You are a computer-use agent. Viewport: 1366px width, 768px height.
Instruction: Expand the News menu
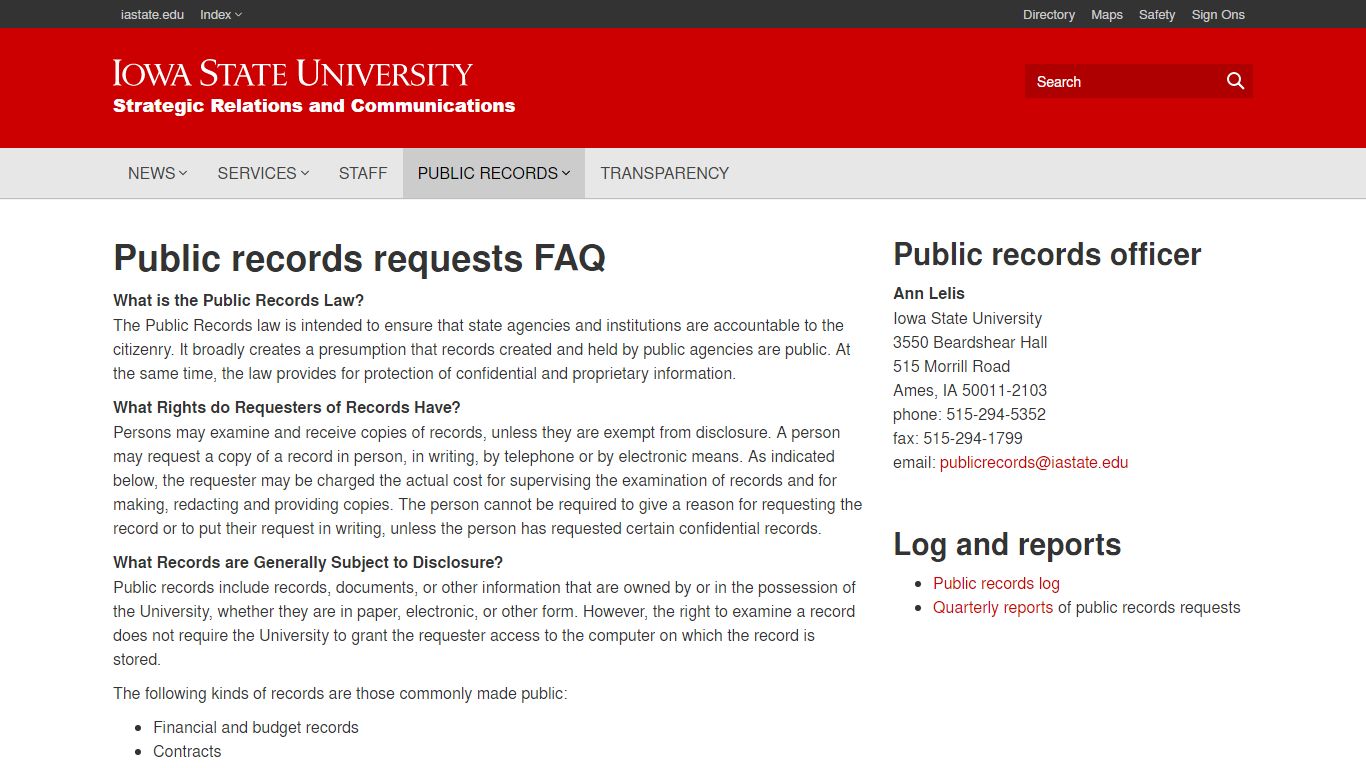[157, 173]
